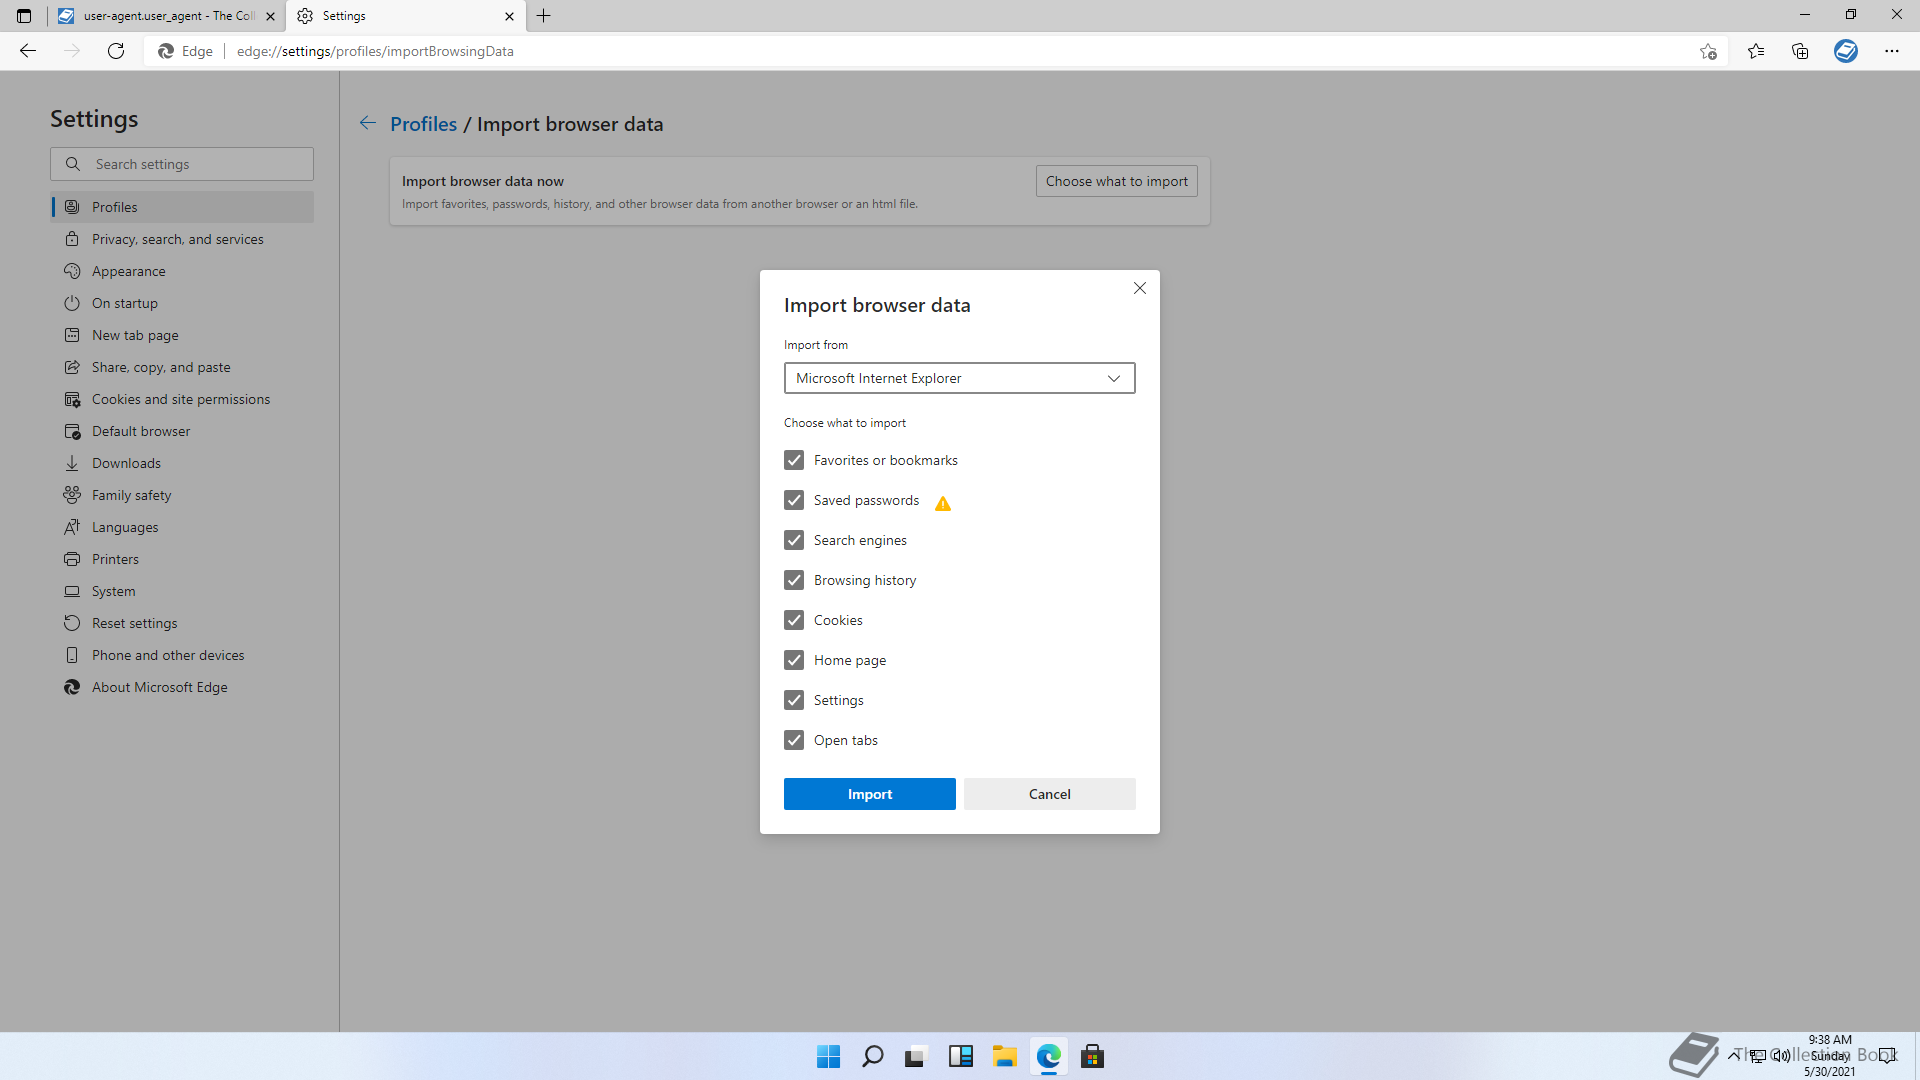Open Microsoft Store from the taskbar

point(1092,1056)
